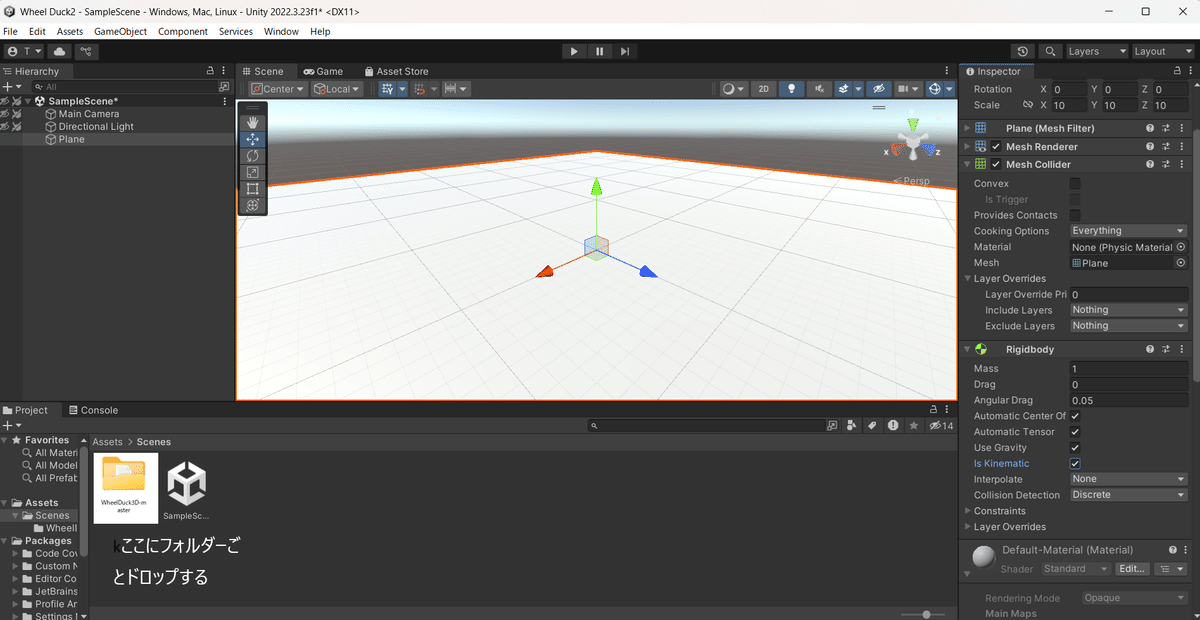This screenshot has height=620, width=1200.
Task: Open the Center pivot mode dropdown
Action: tap(278, 89)
